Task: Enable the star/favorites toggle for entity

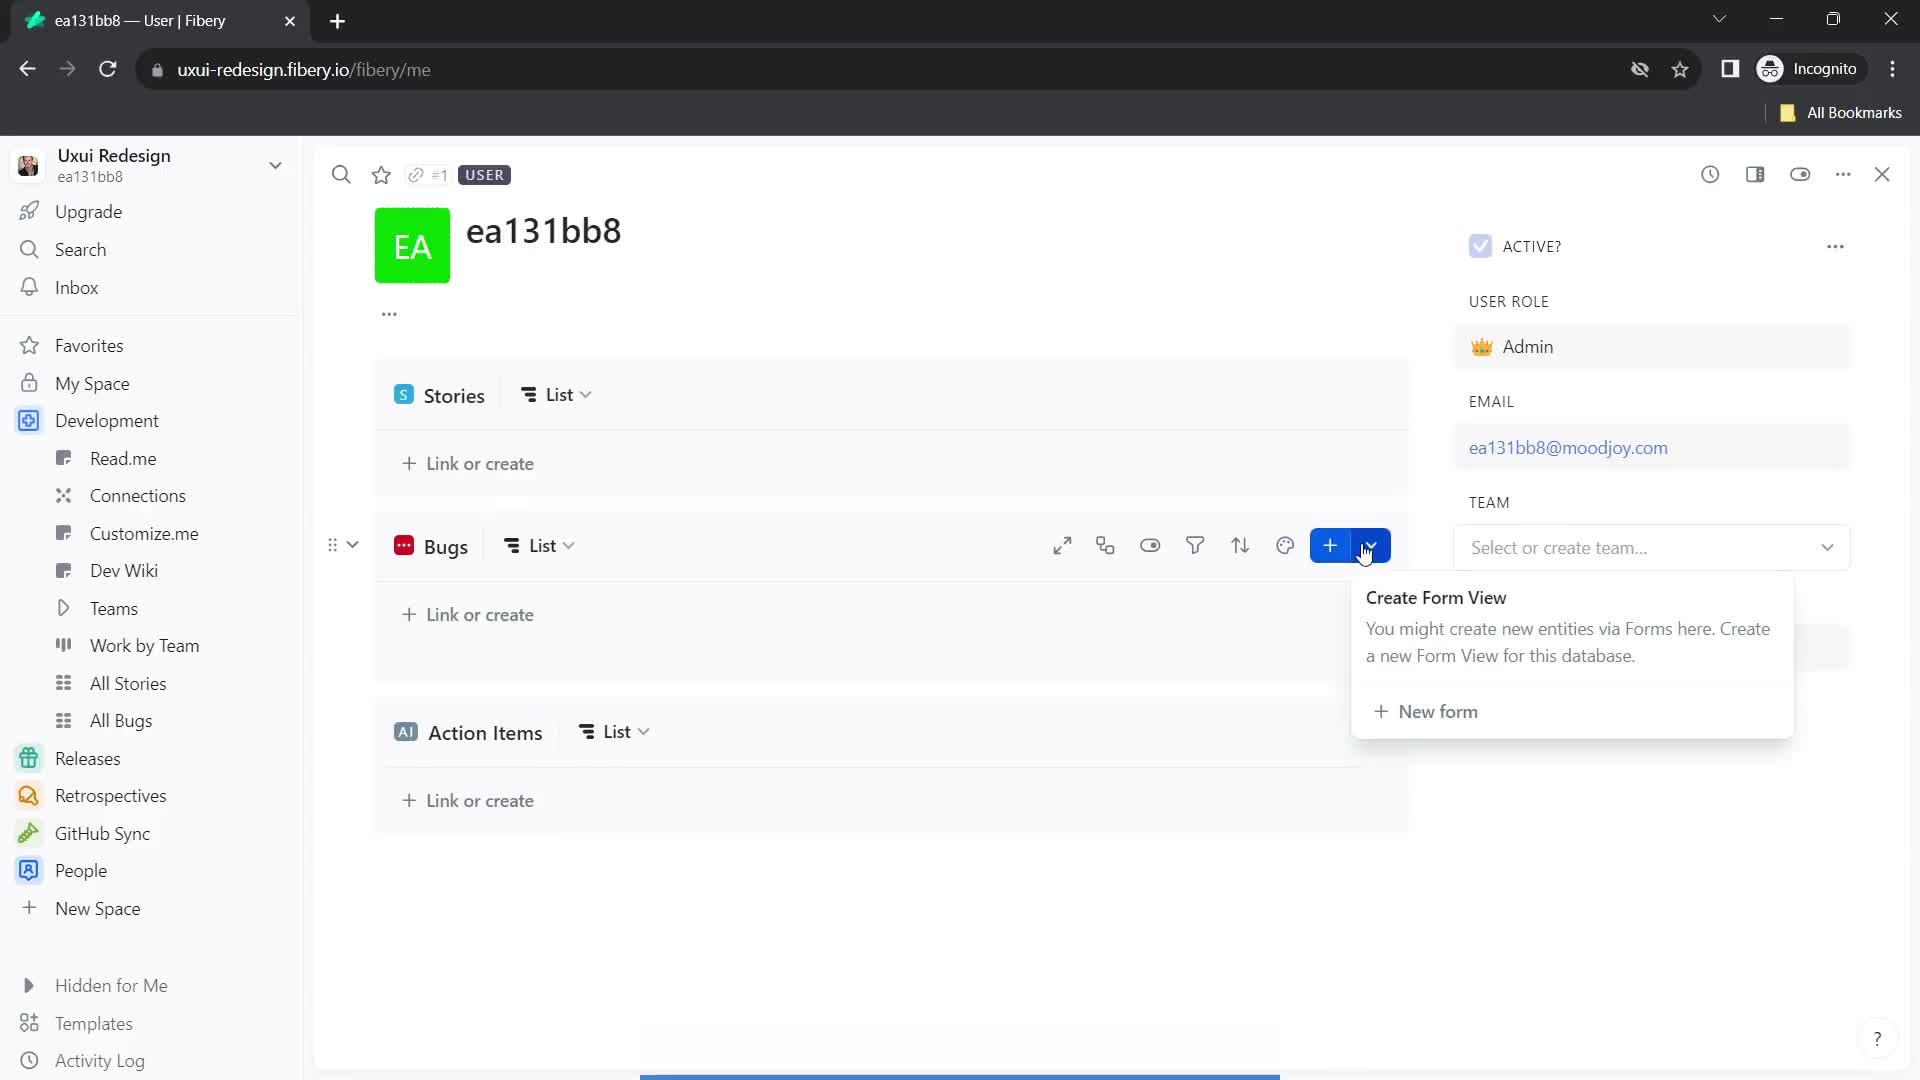Action: (x=381, y=174)
